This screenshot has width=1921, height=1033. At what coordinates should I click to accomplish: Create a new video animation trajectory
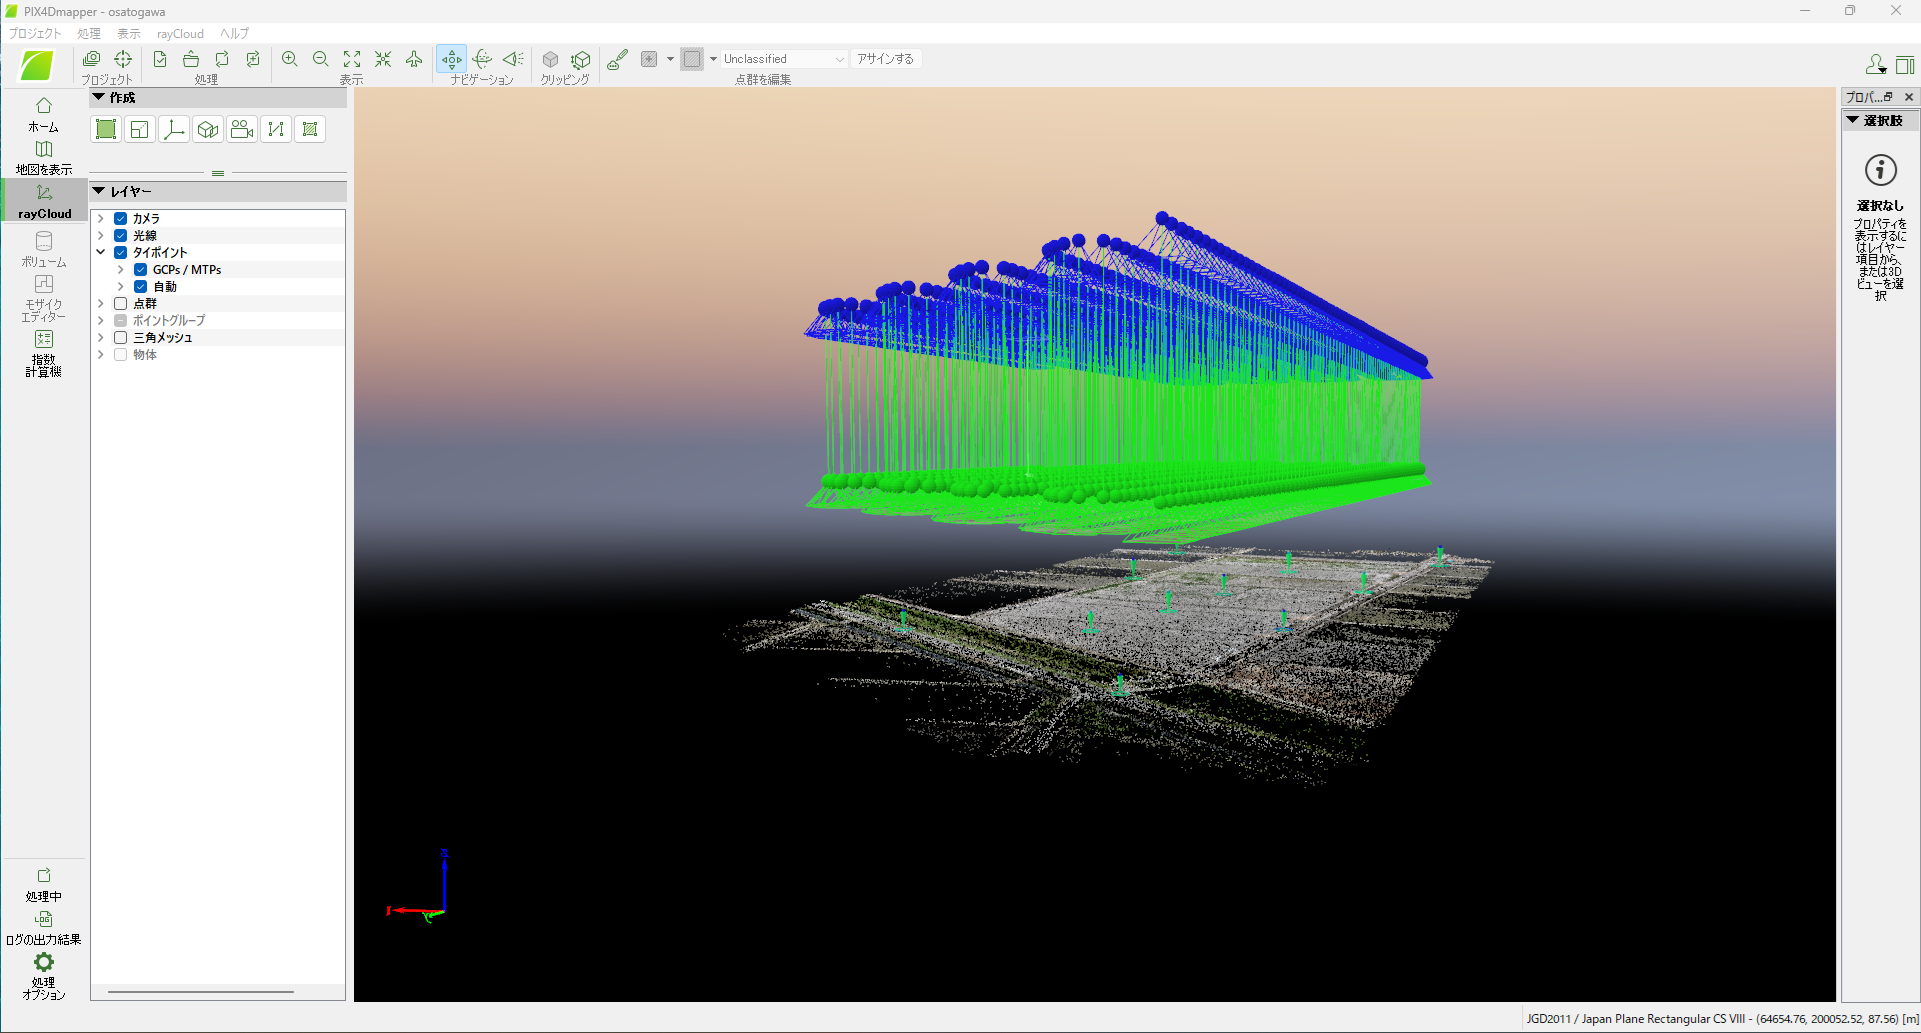tap(242, 129)
